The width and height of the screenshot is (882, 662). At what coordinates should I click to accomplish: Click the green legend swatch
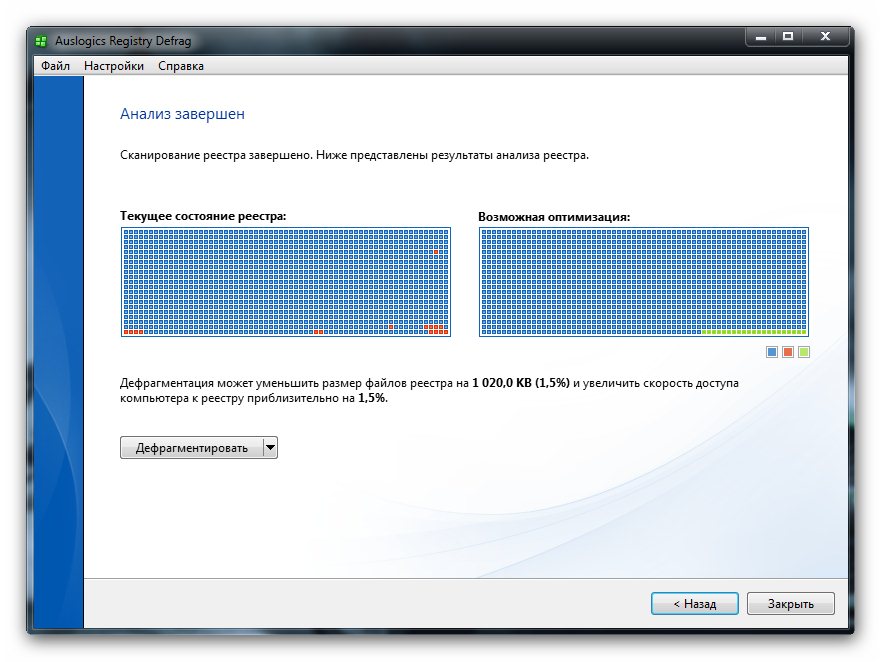point(804,352)
